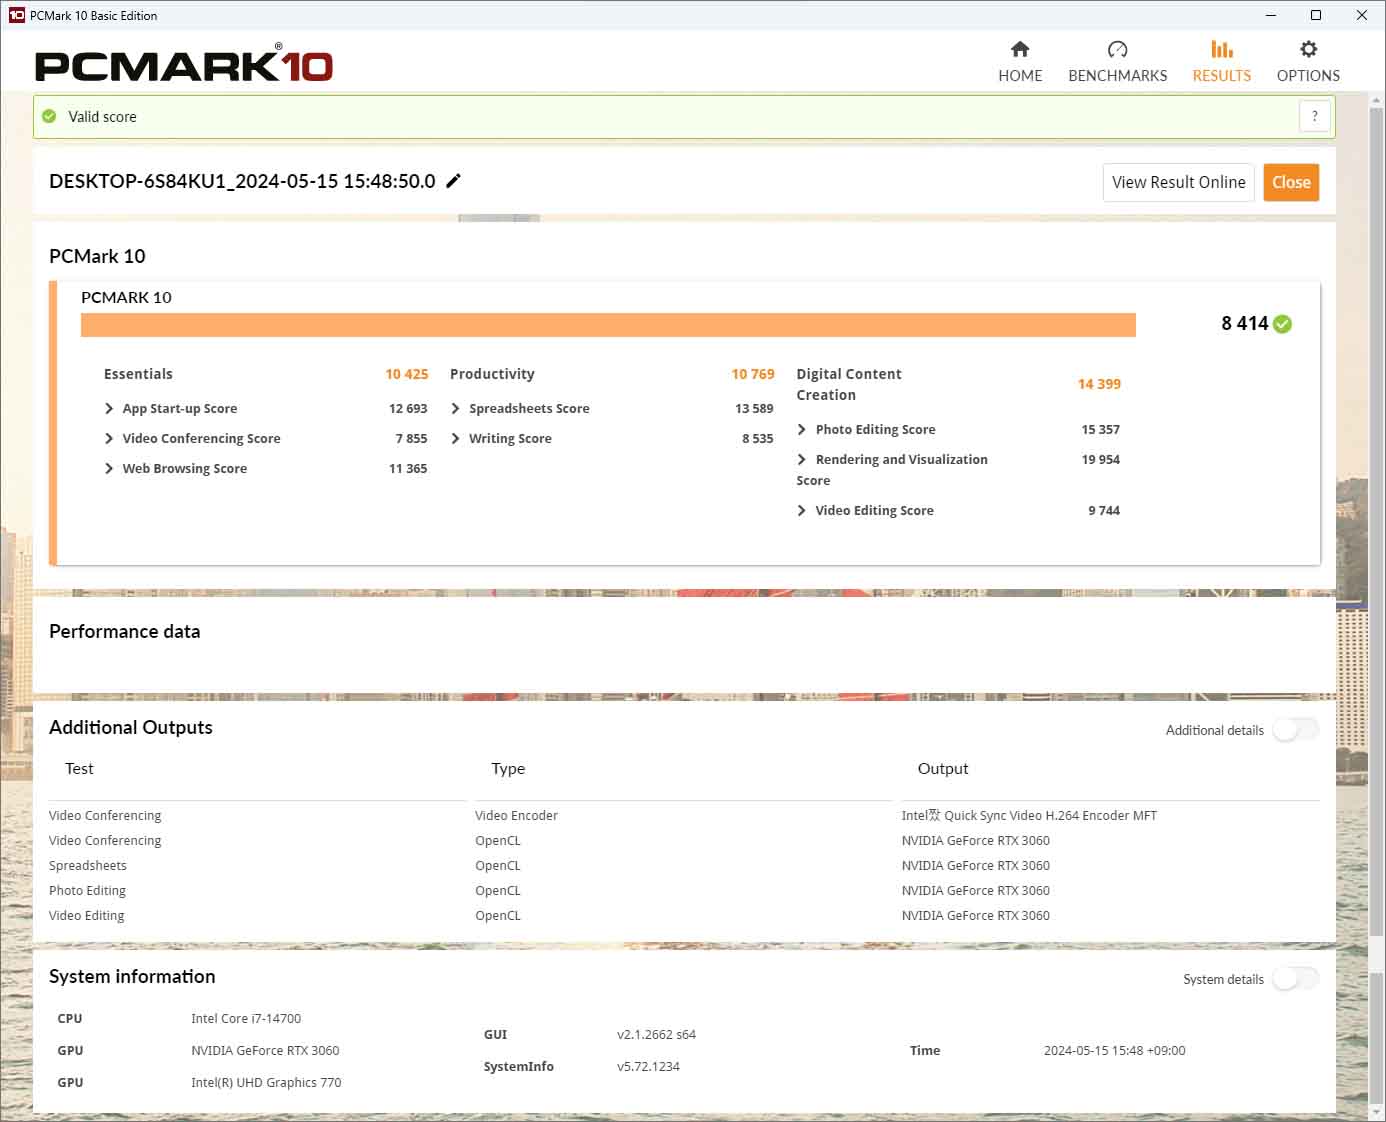Click the Productivity score 10 769
The height and width of the screenshot is (1122, 1386).
[x=753, y=374]
